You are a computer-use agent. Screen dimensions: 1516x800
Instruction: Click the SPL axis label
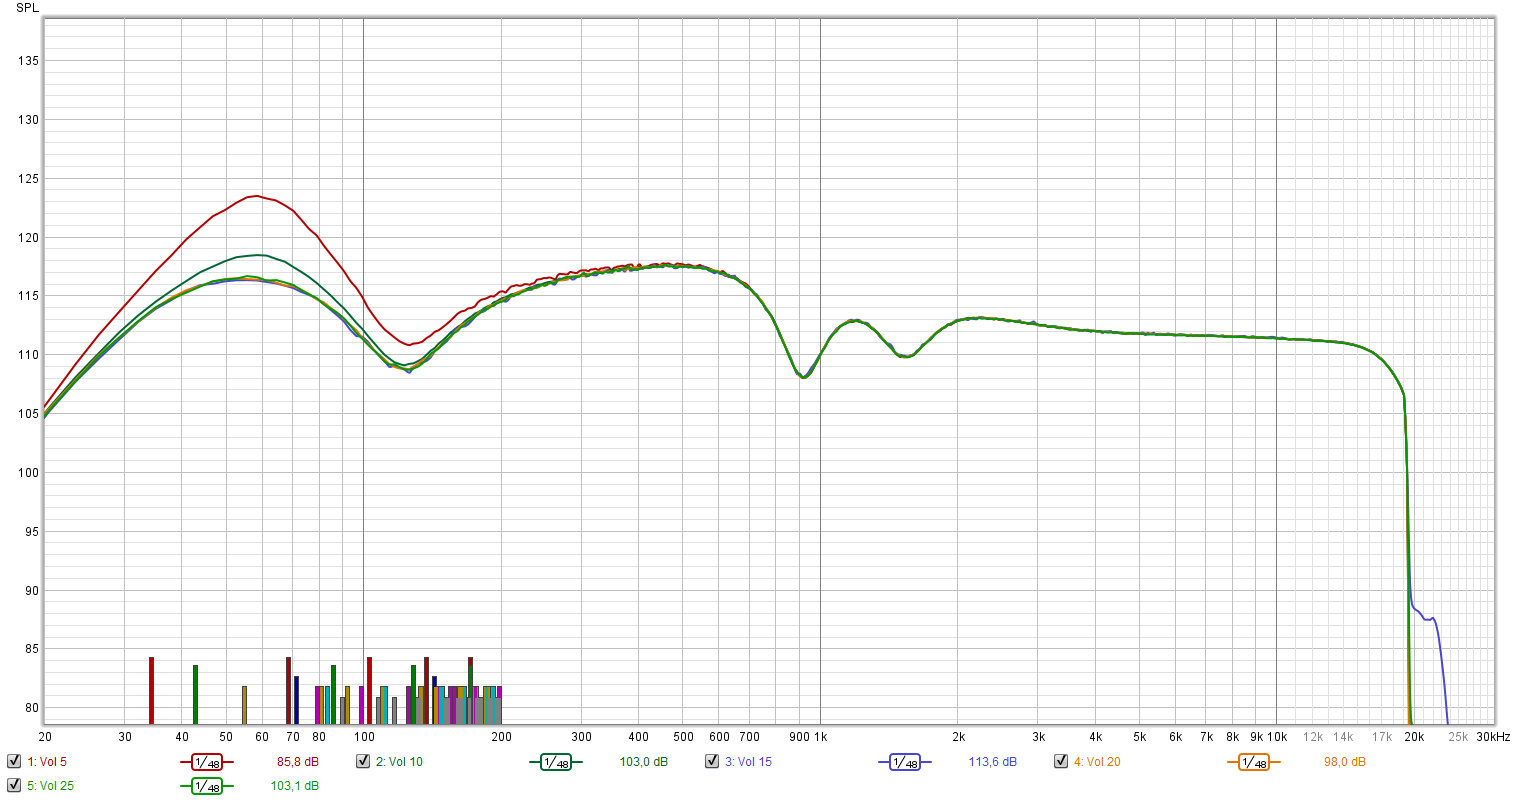[28, 8]
